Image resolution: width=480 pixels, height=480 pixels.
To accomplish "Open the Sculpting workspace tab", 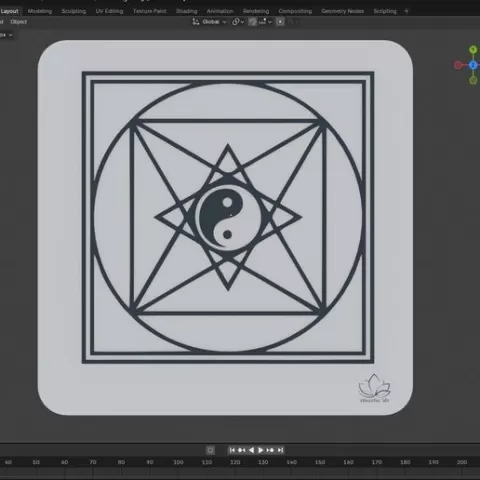I will (74, 11).
